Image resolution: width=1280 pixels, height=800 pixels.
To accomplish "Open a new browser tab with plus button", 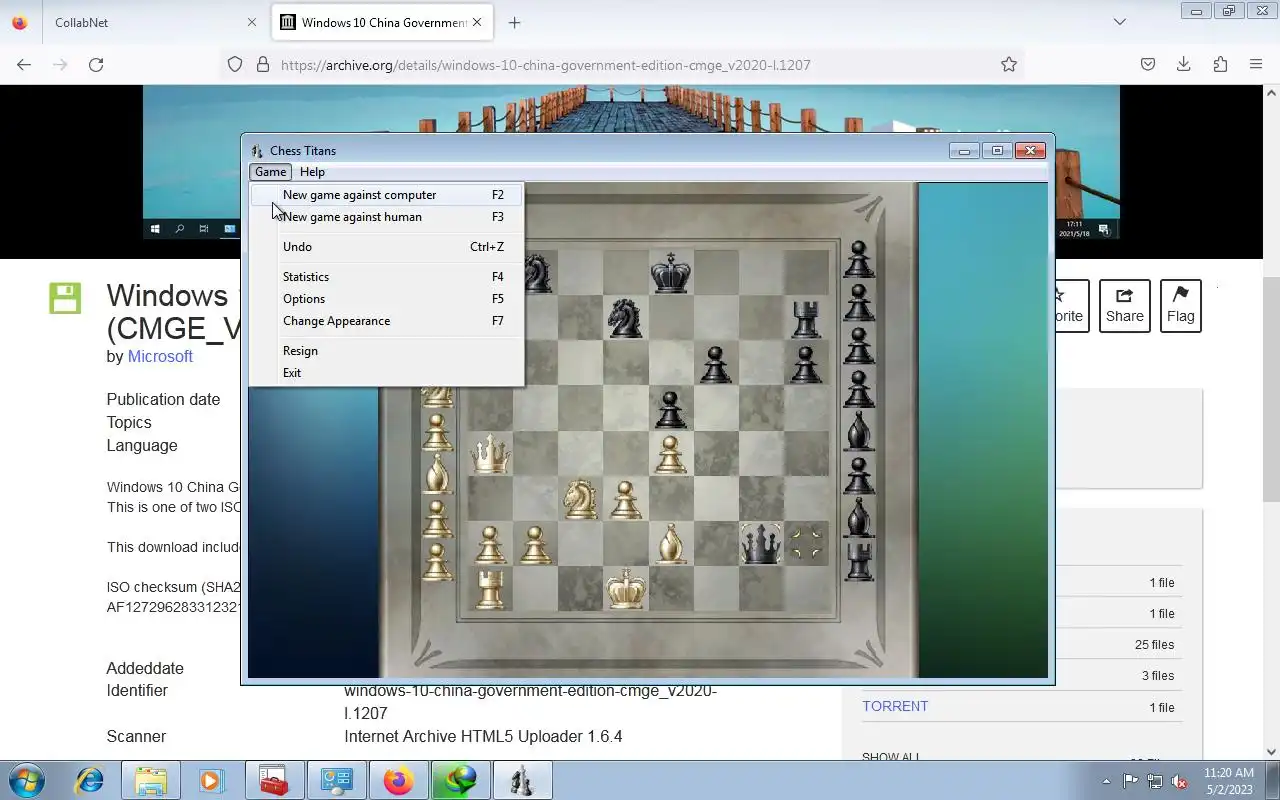I will point(514,22).
